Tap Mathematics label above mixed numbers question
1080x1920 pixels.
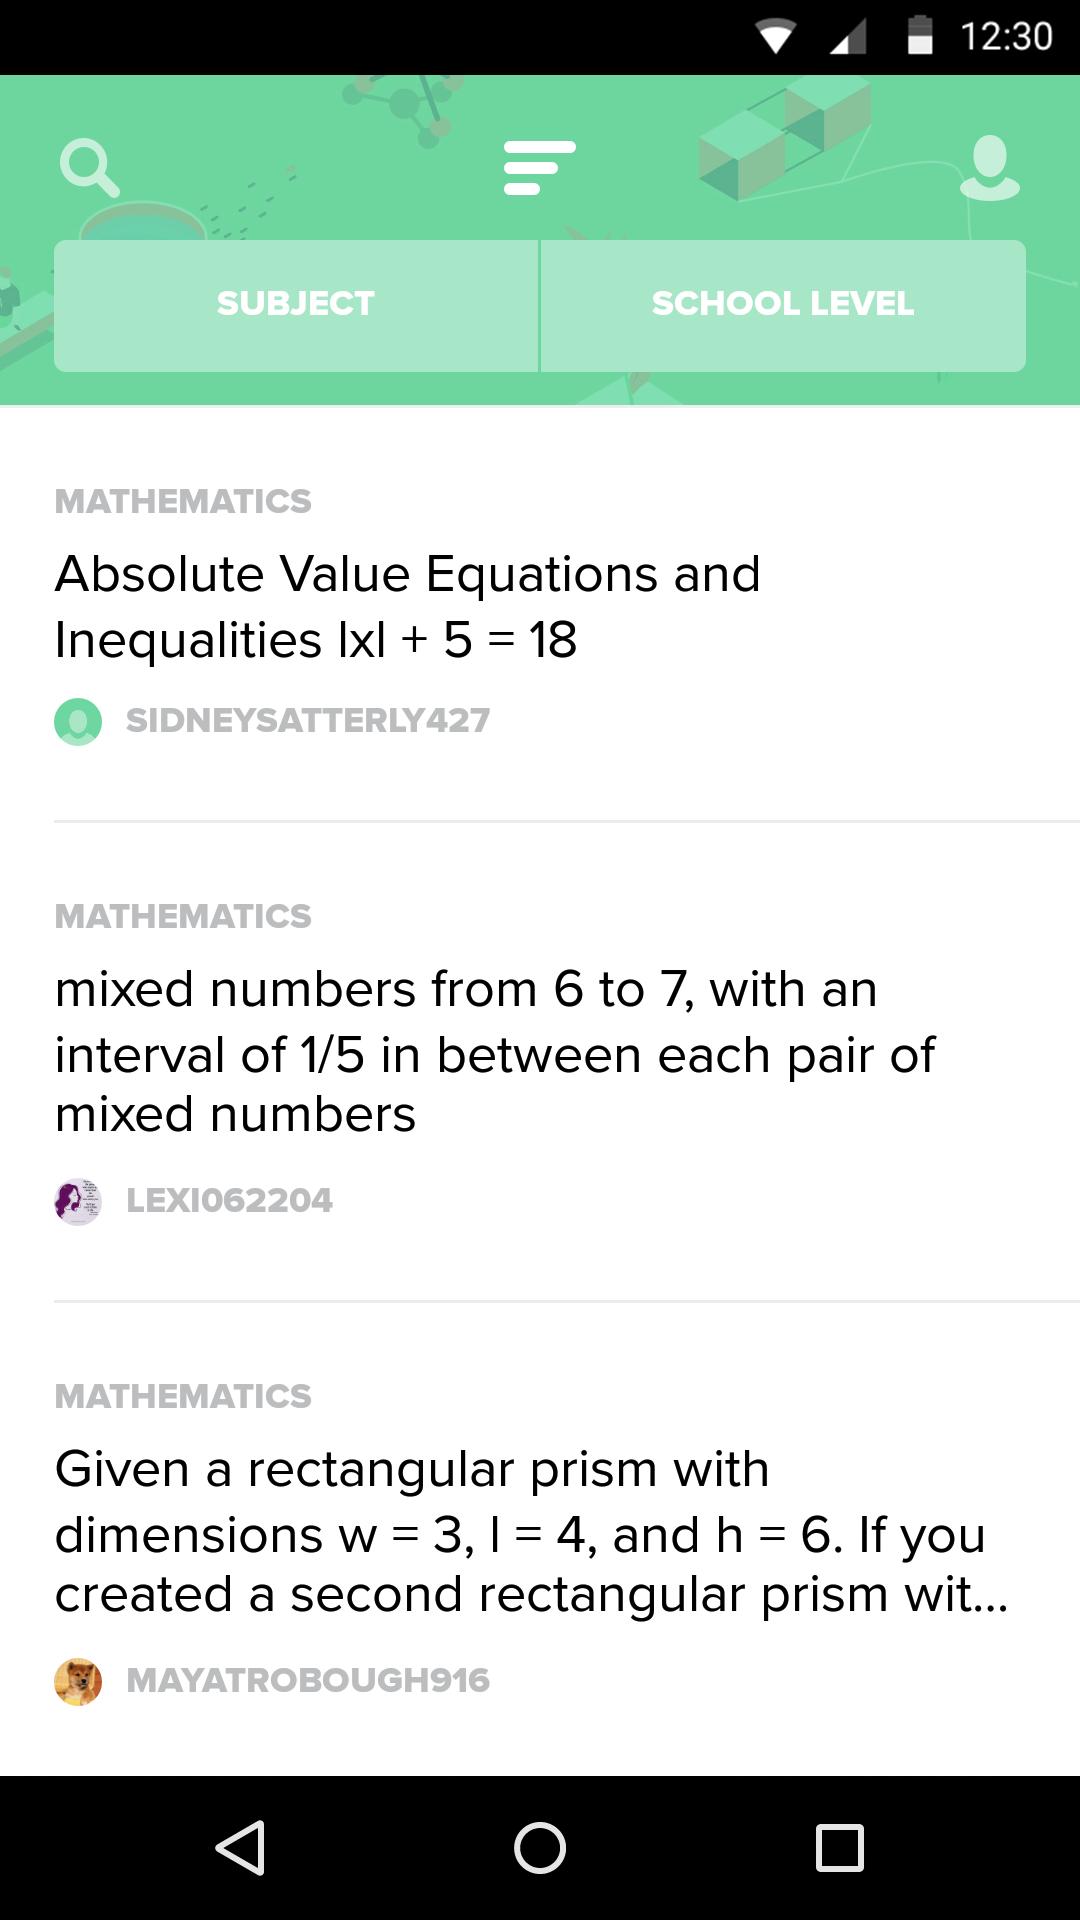(x=183, y=917)
